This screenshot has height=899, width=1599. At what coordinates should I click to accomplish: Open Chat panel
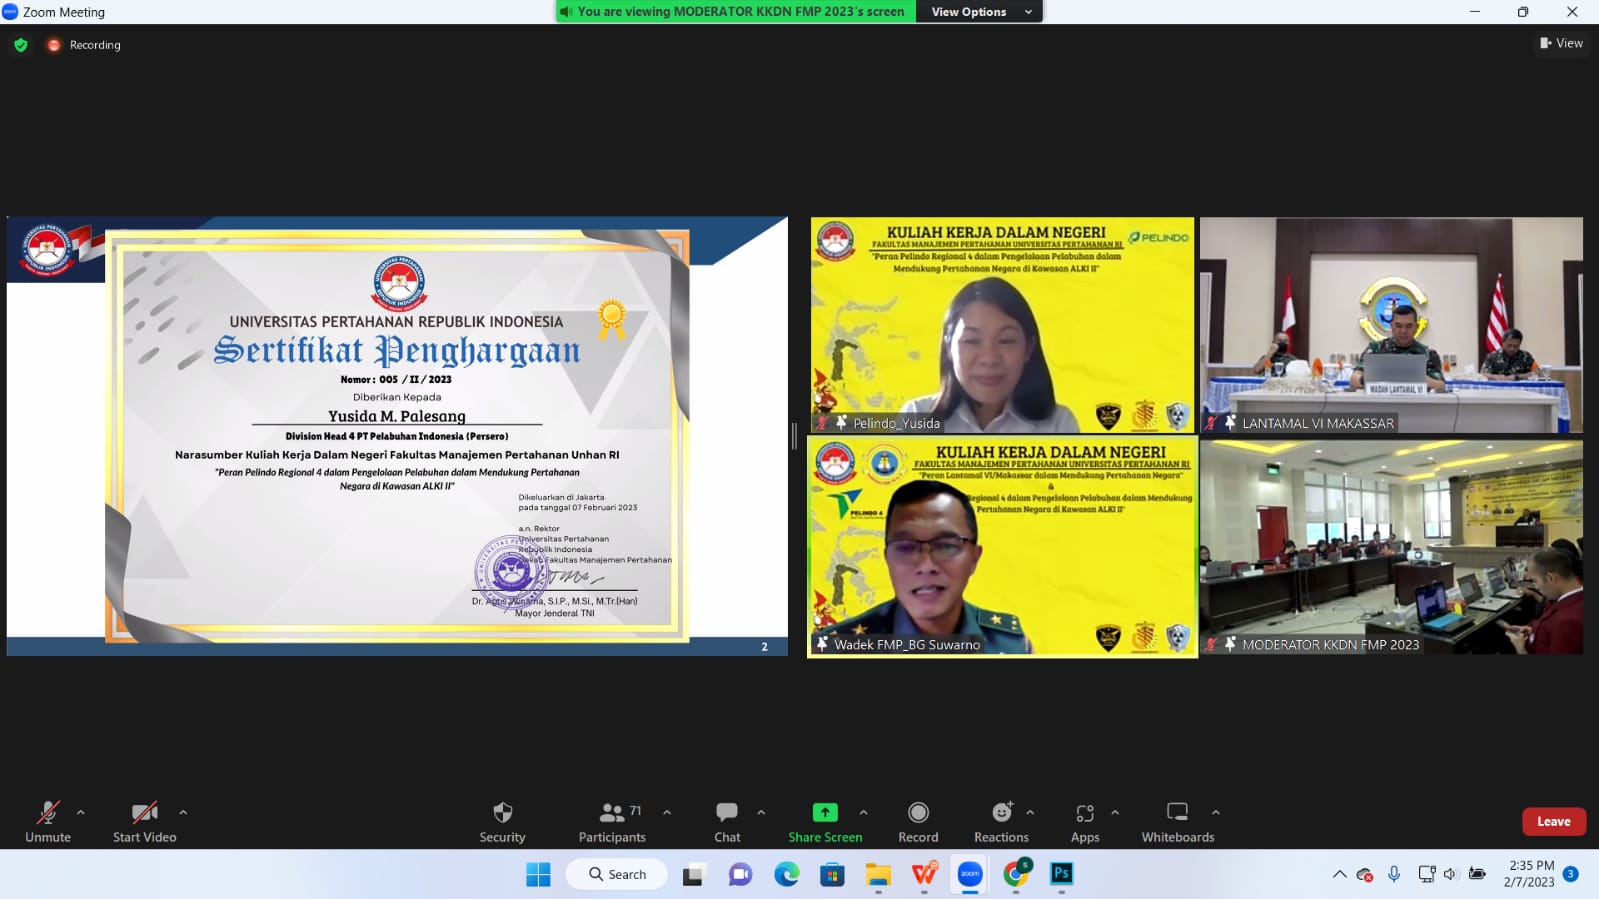(x=727, y=822)
